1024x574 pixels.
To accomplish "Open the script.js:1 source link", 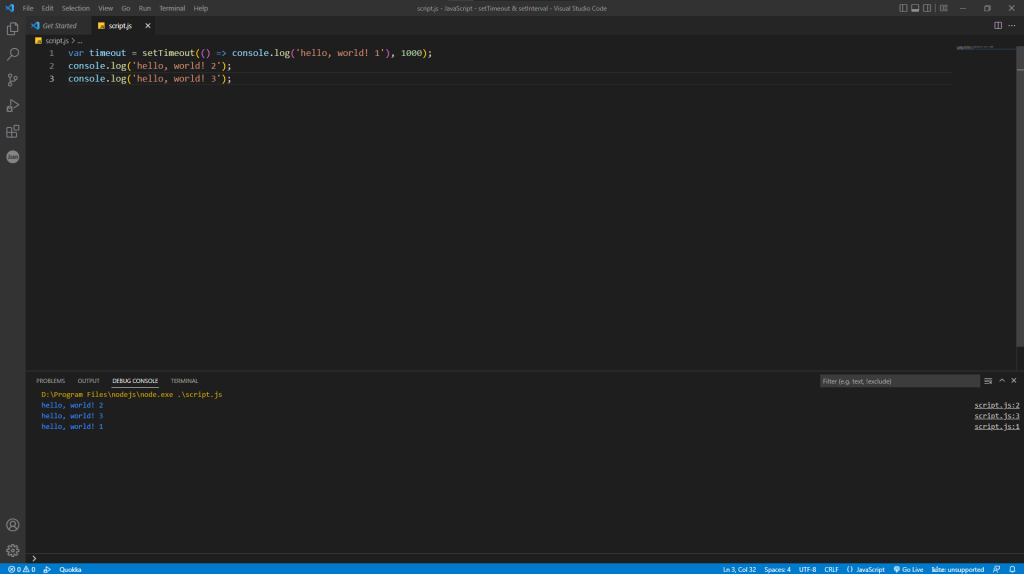I will click(997, 426).
